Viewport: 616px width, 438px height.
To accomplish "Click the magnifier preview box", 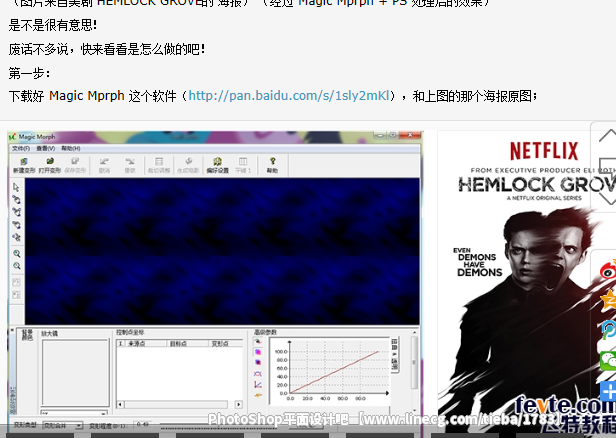I will tap(75, 372).
